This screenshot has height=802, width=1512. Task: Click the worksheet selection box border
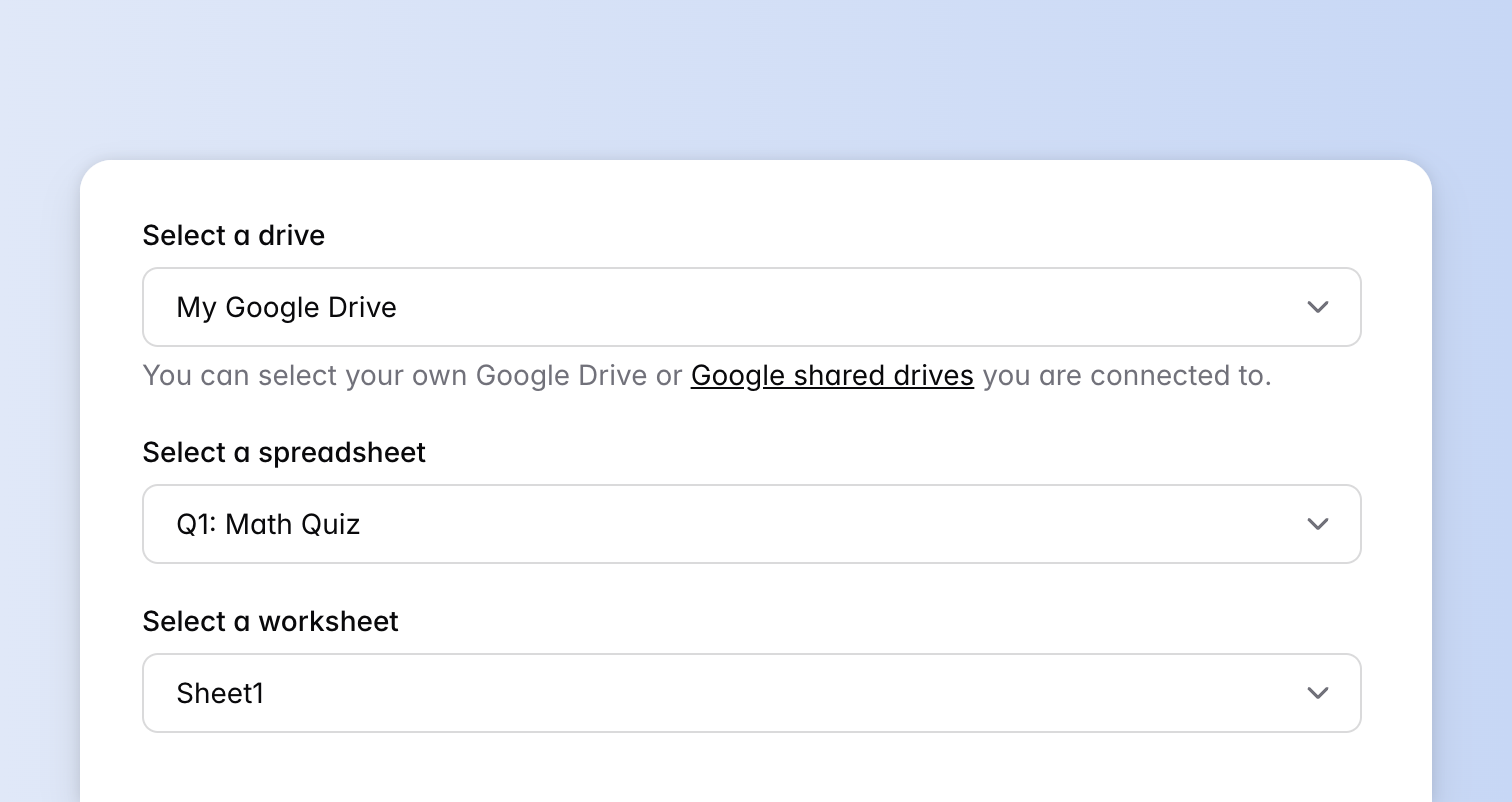pyautogui.click(x=752, y=658)
